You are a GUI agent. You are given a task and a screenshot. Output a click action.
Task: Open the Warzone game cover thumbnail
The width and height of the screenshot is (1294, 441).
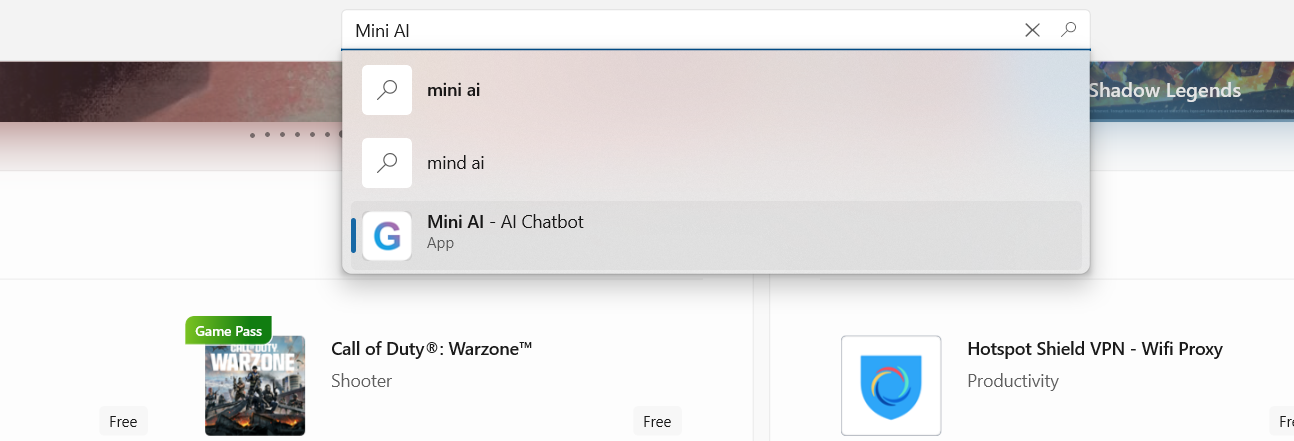pos(254,385)
